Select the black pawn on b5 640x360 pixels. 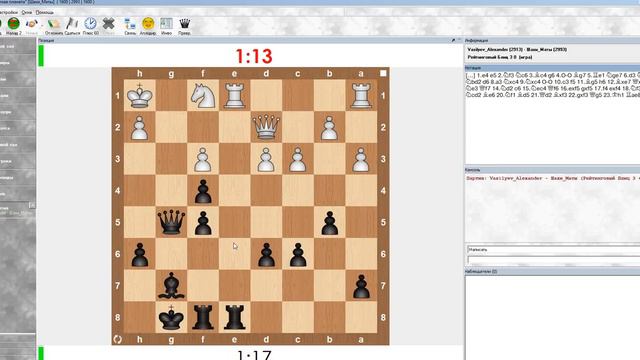coord(329,222)
